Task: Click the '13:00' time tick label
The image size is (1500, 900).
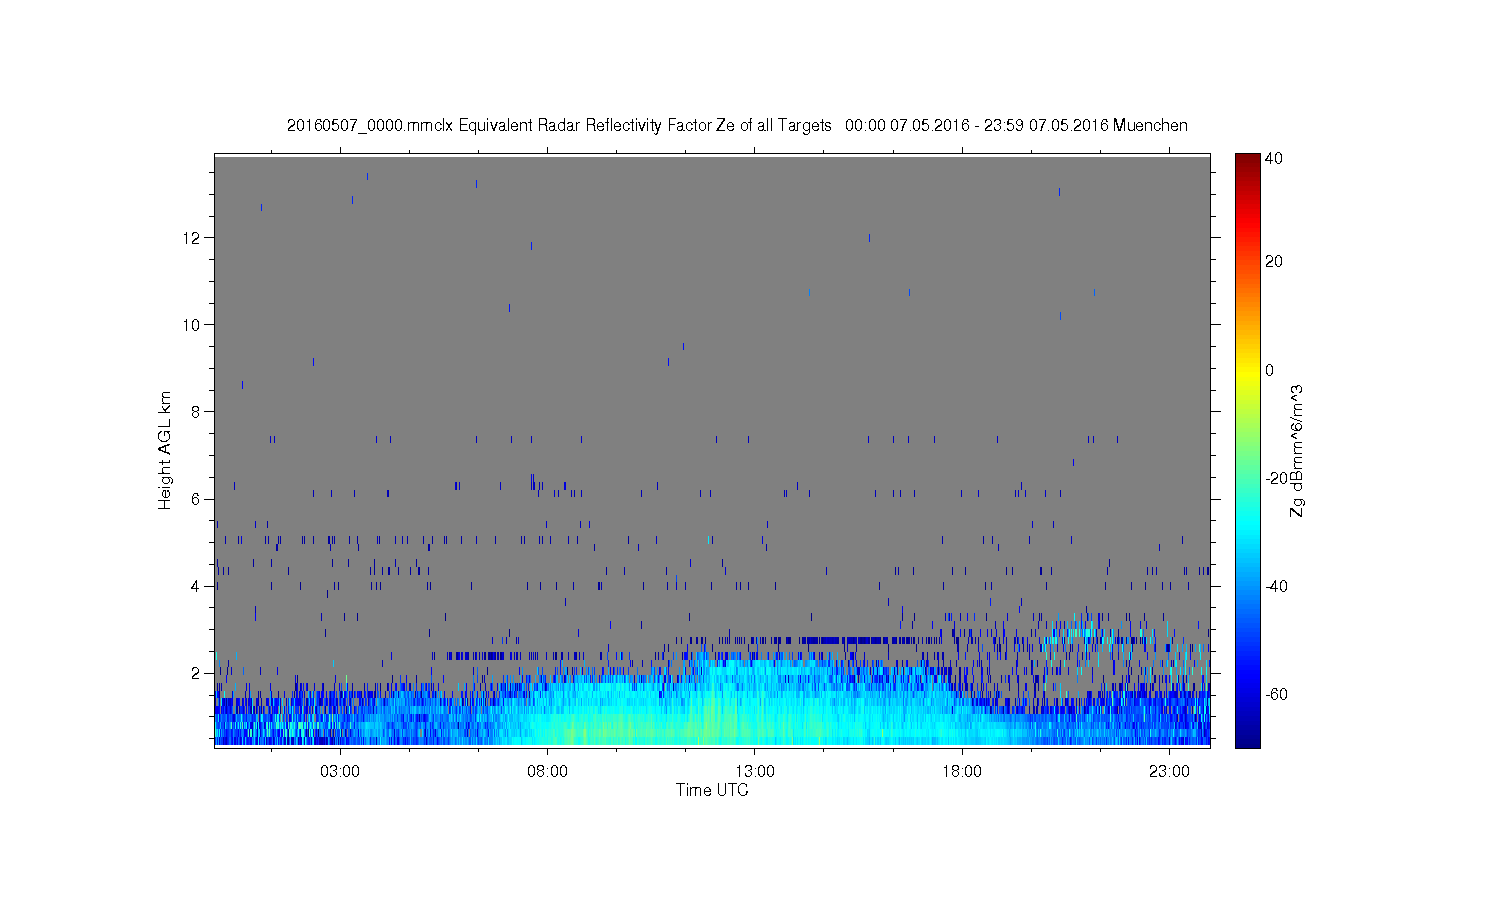Action: (x=755, y=772)
